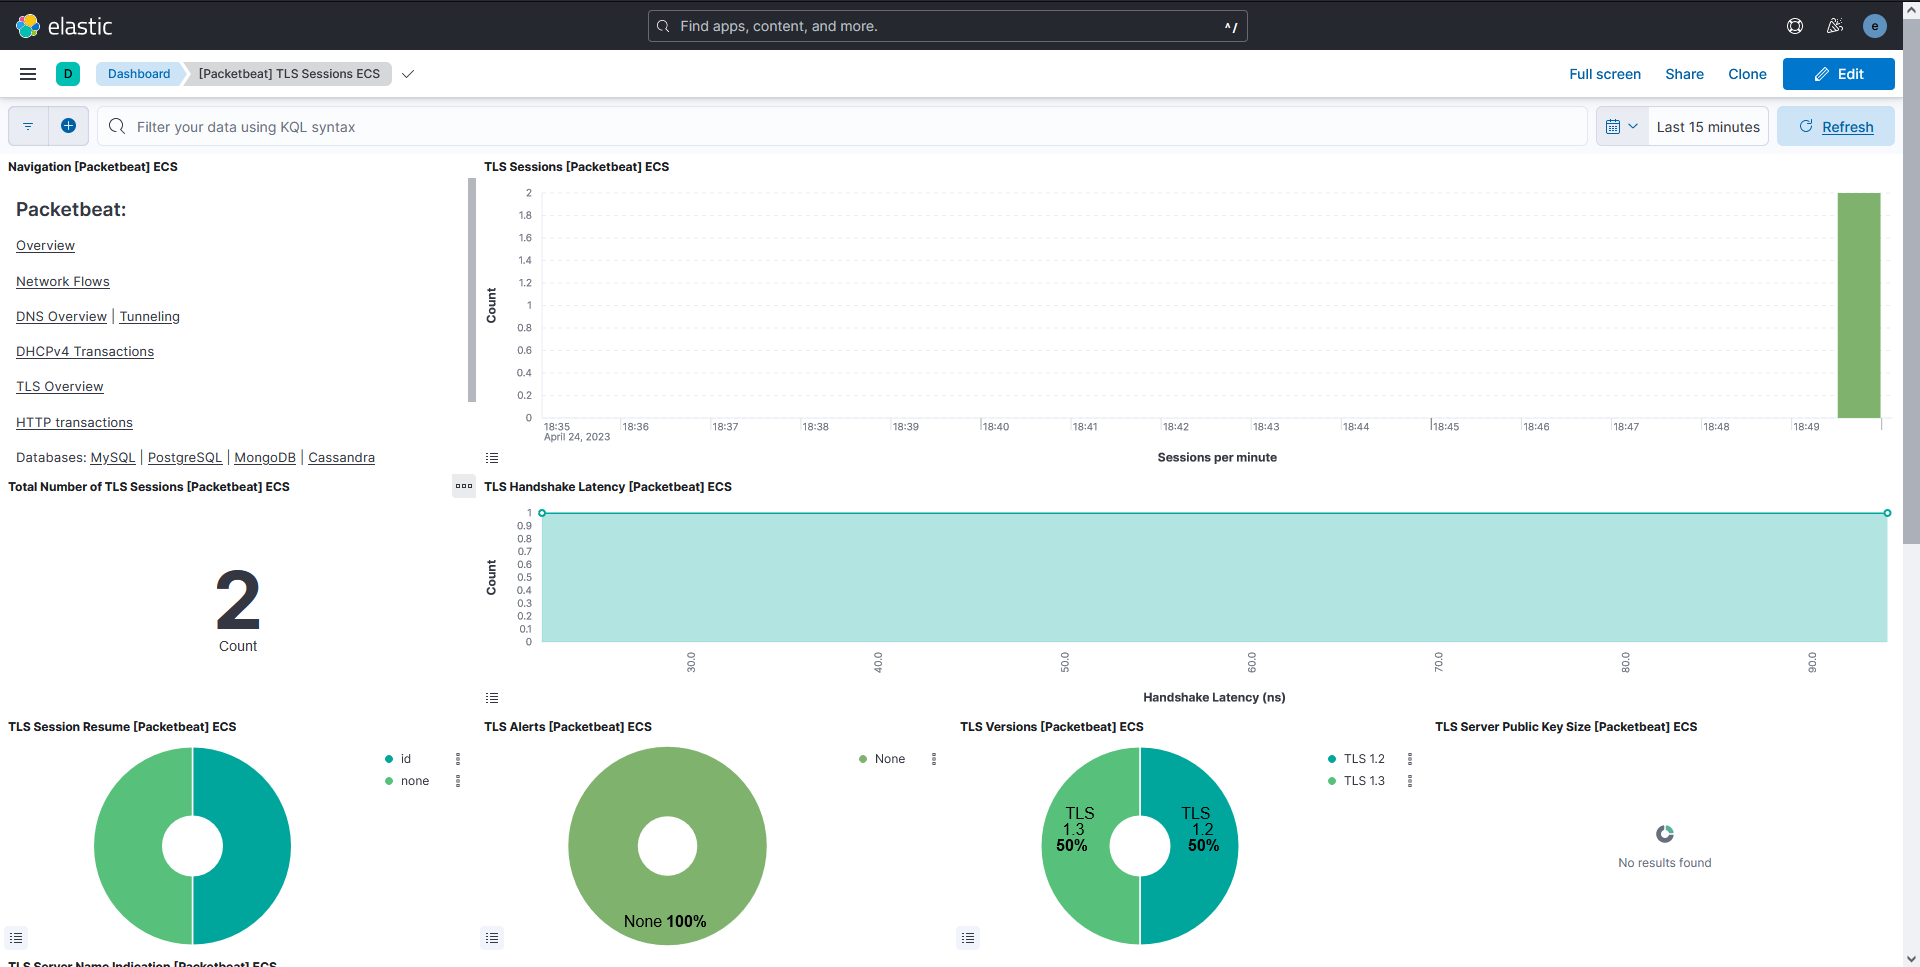1920x967 pixels.
Task: Toggle the None series in TLS Alerts legend
Action: pyautogui.click(x=889, y=758)
